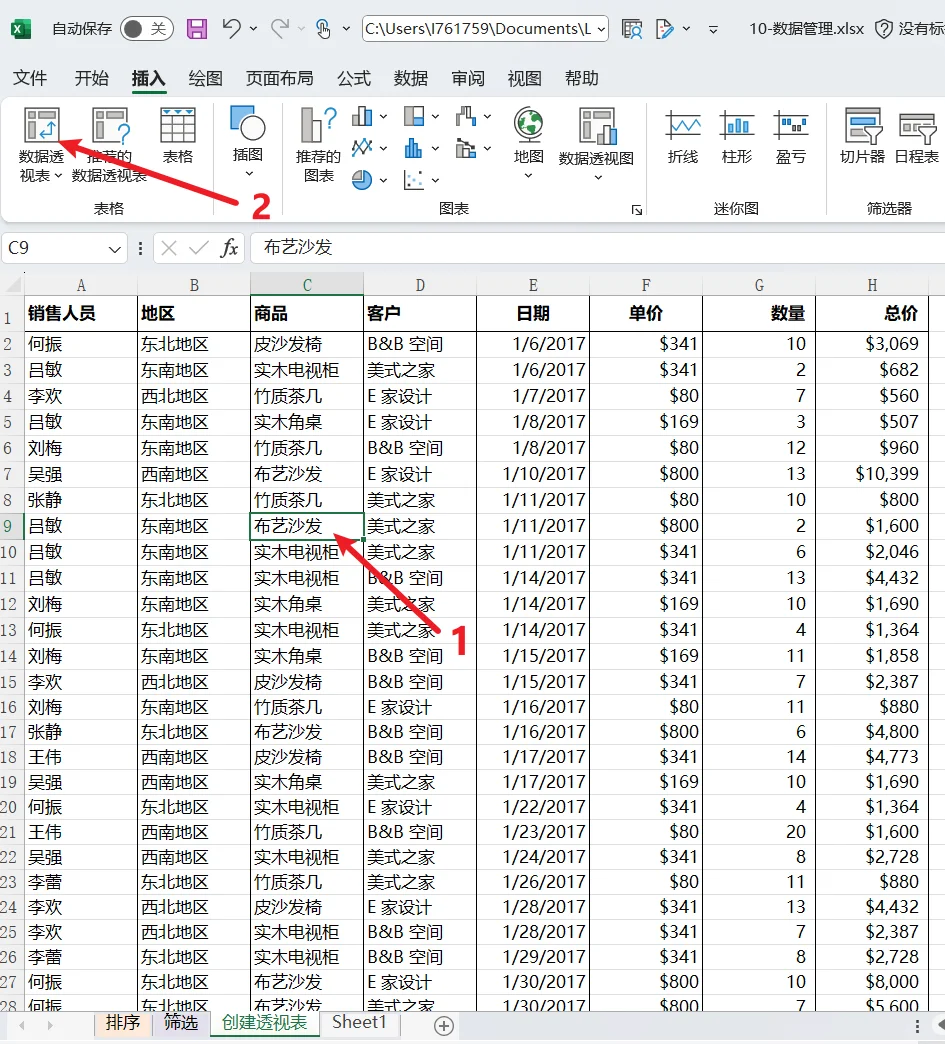945x1044 pixels.
Task: Select column header C
Action: click(x=307, y=285)
